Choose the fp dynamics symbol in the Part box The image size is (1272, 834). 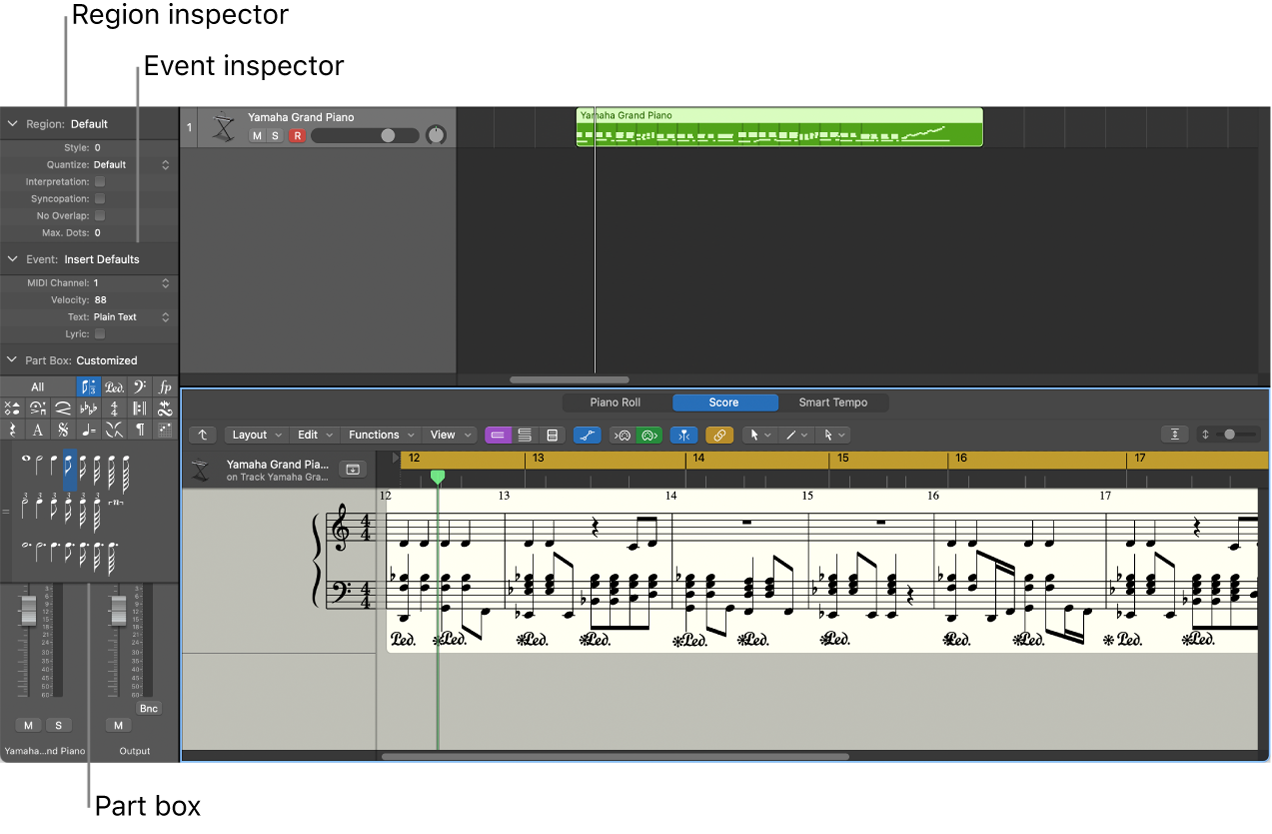(x=164, y=388)
